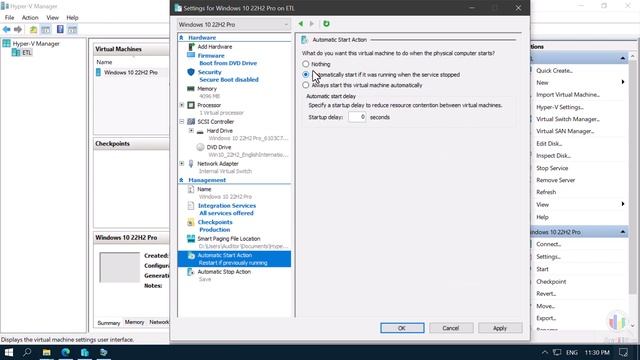
Task: Click Virtual Switch Manager action
Action: [568, 119]
